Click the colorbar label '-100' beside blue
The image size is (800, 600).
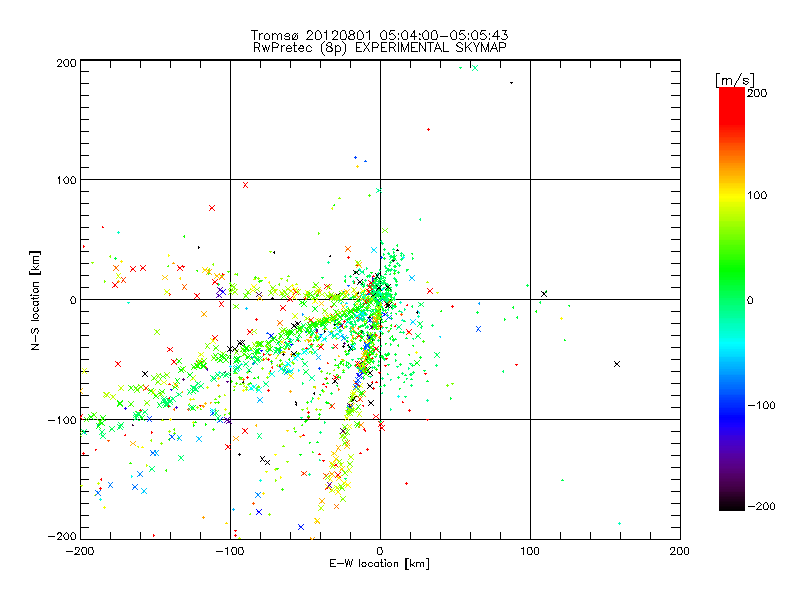(x=761, y=405)
